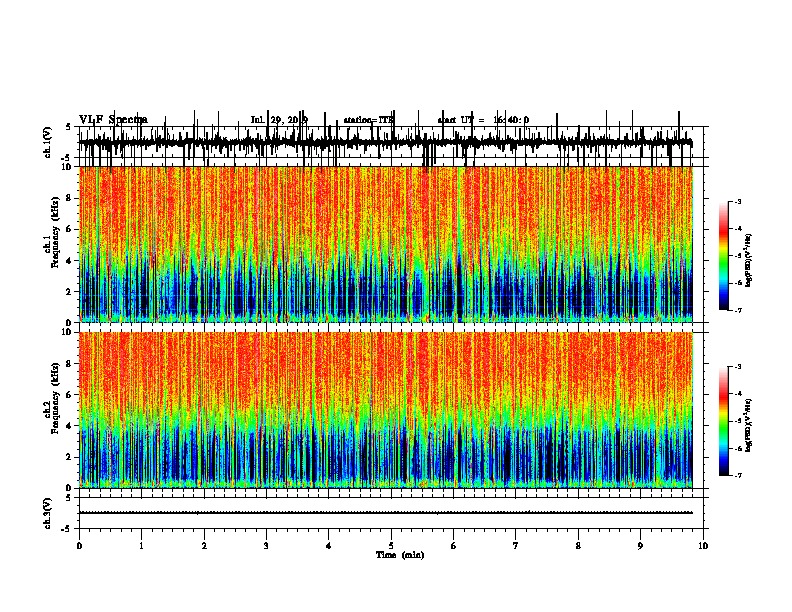
Task: Click the 'start UT = 16:40:0' header text
Action: [x=483, y=120]
